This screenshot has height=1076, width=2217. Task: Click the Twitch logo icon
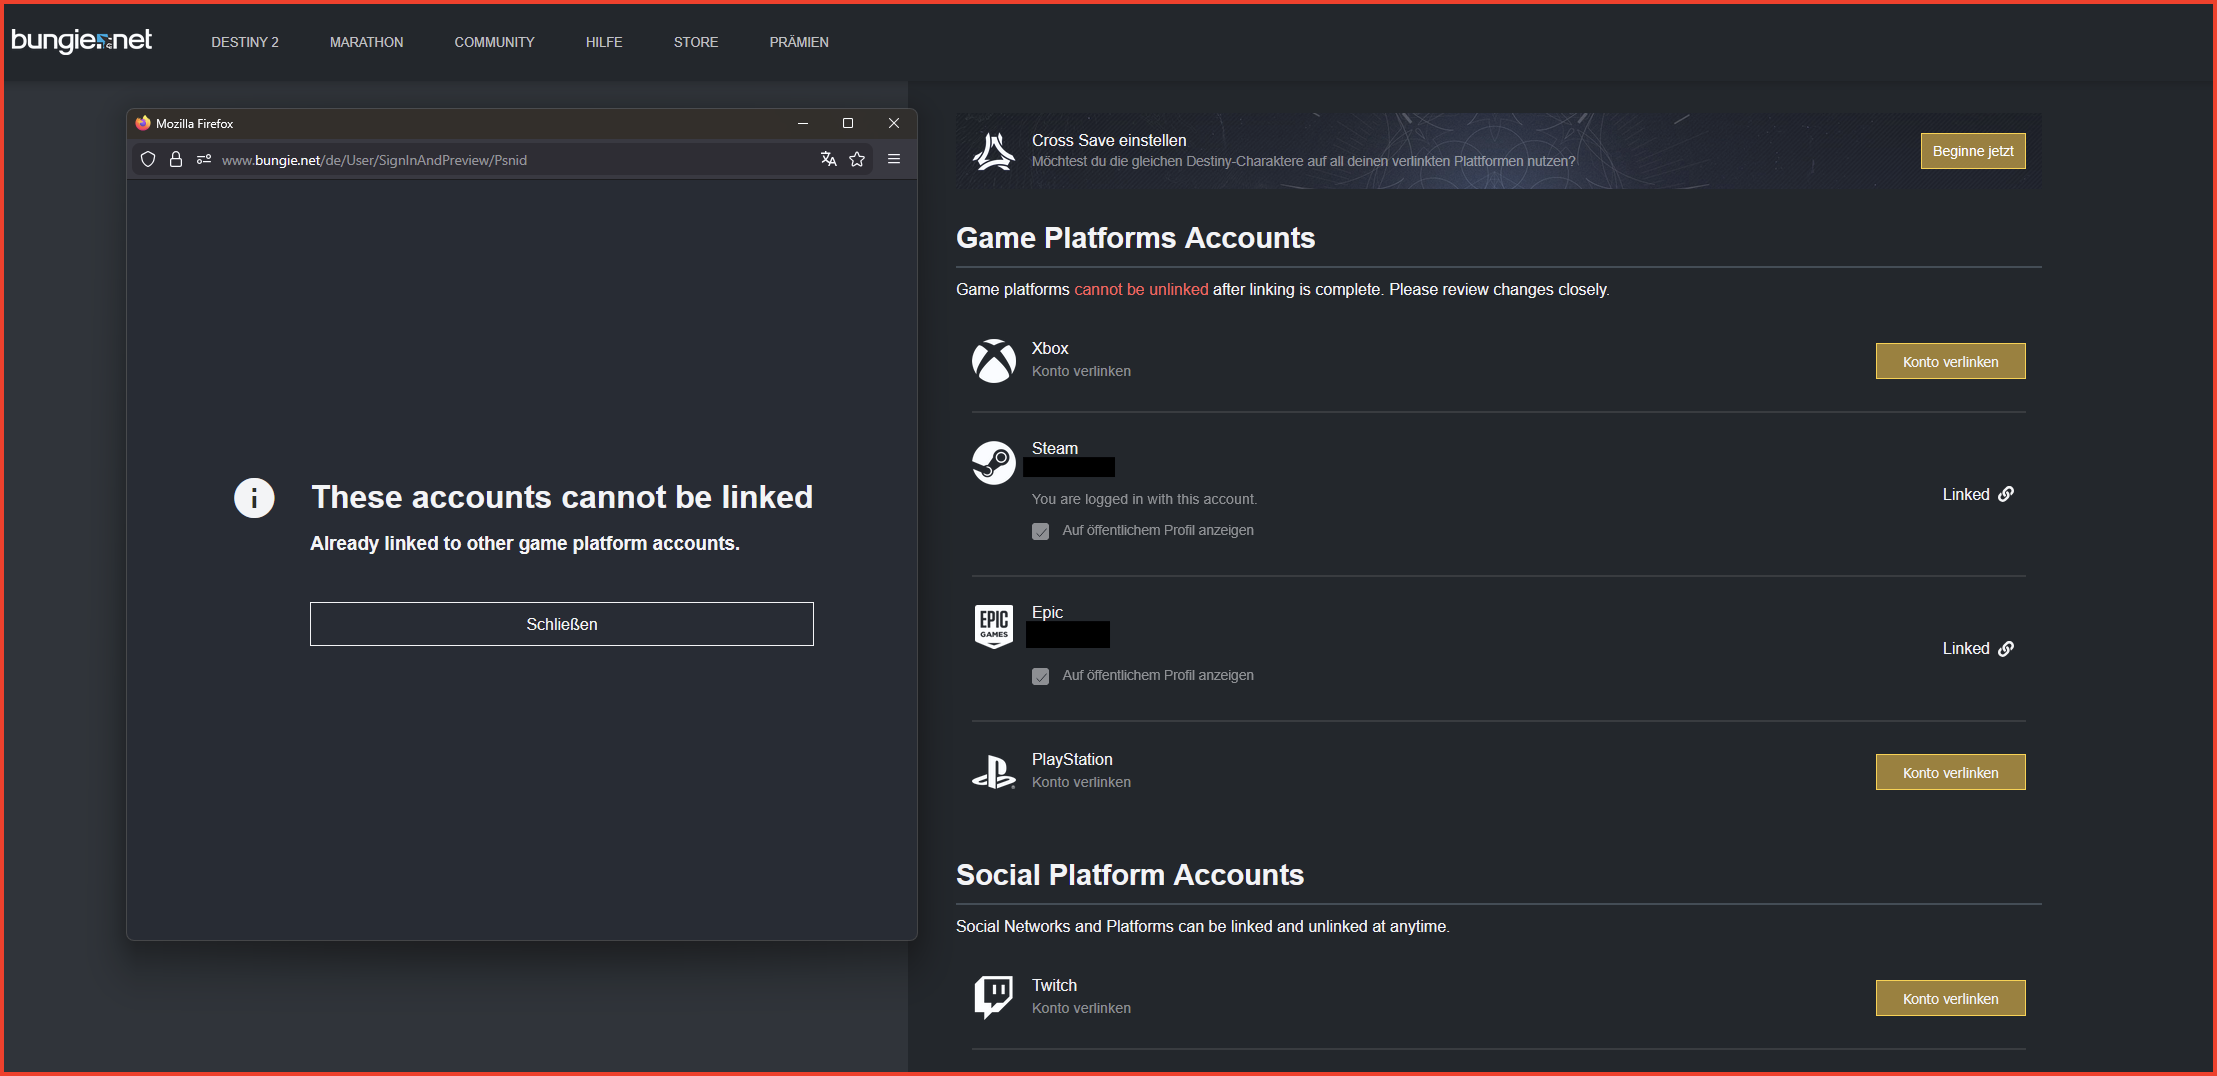993,997
